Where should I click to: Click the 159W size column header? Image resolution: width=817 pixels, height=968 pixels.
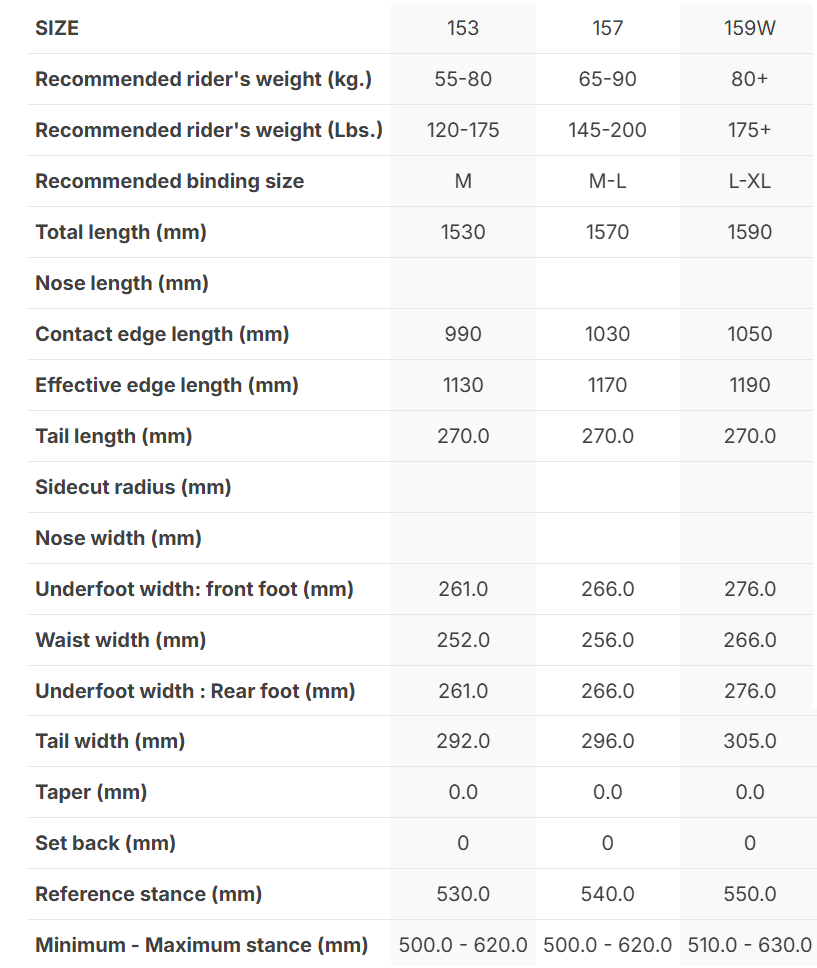[749, 28]
